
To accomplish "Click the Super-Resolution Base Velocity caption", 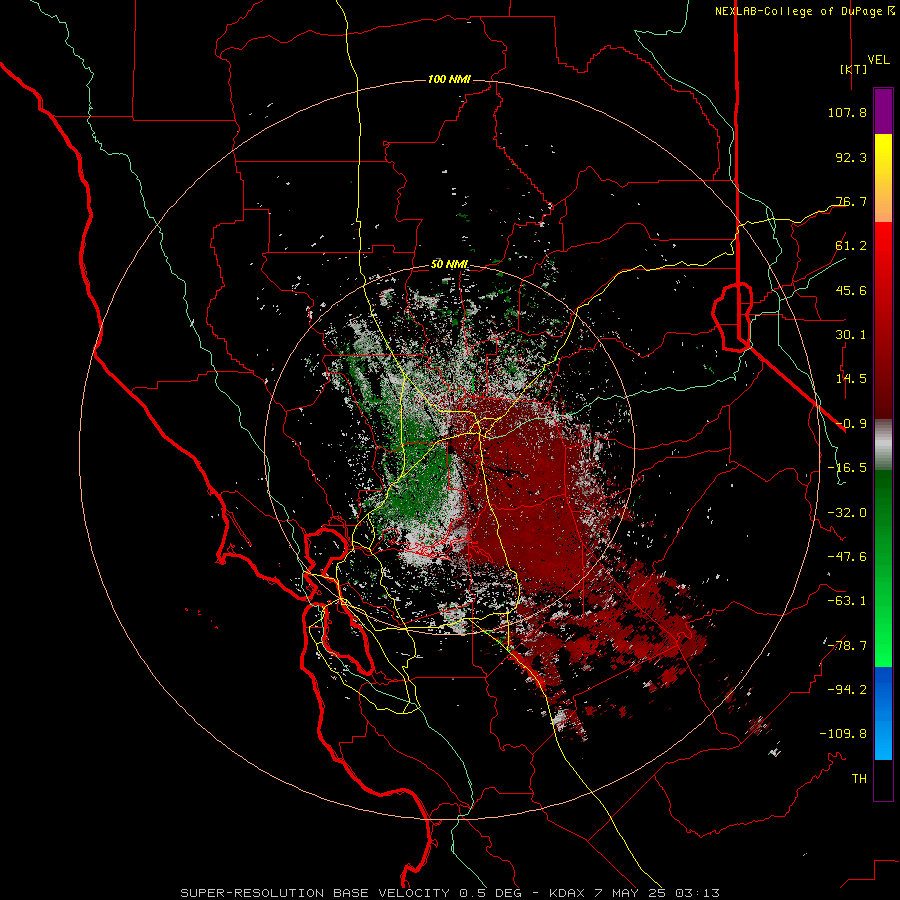I will tap(449, 893).
